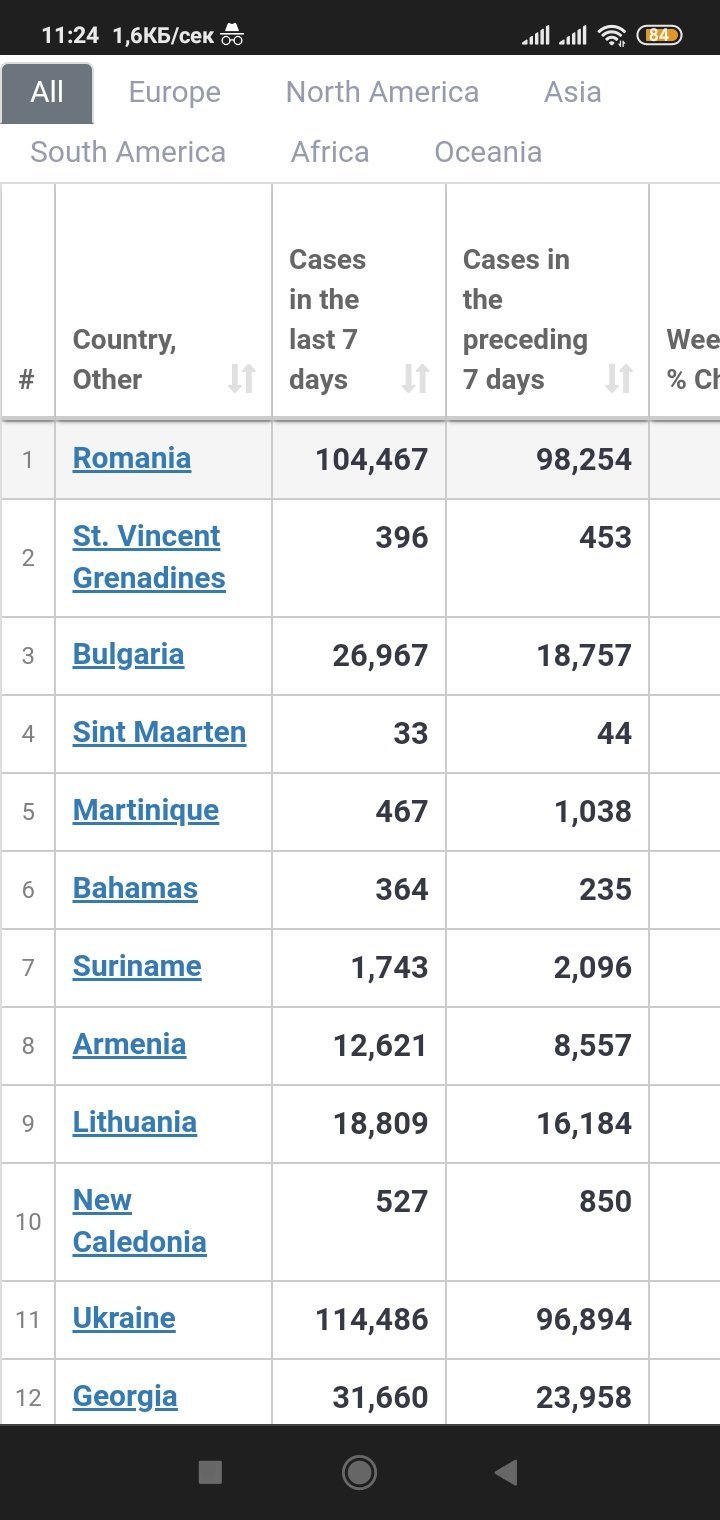Open recent apps square button
Image resolution: width=720 pixels, height=1520 pixels.
coord(210,1472)
